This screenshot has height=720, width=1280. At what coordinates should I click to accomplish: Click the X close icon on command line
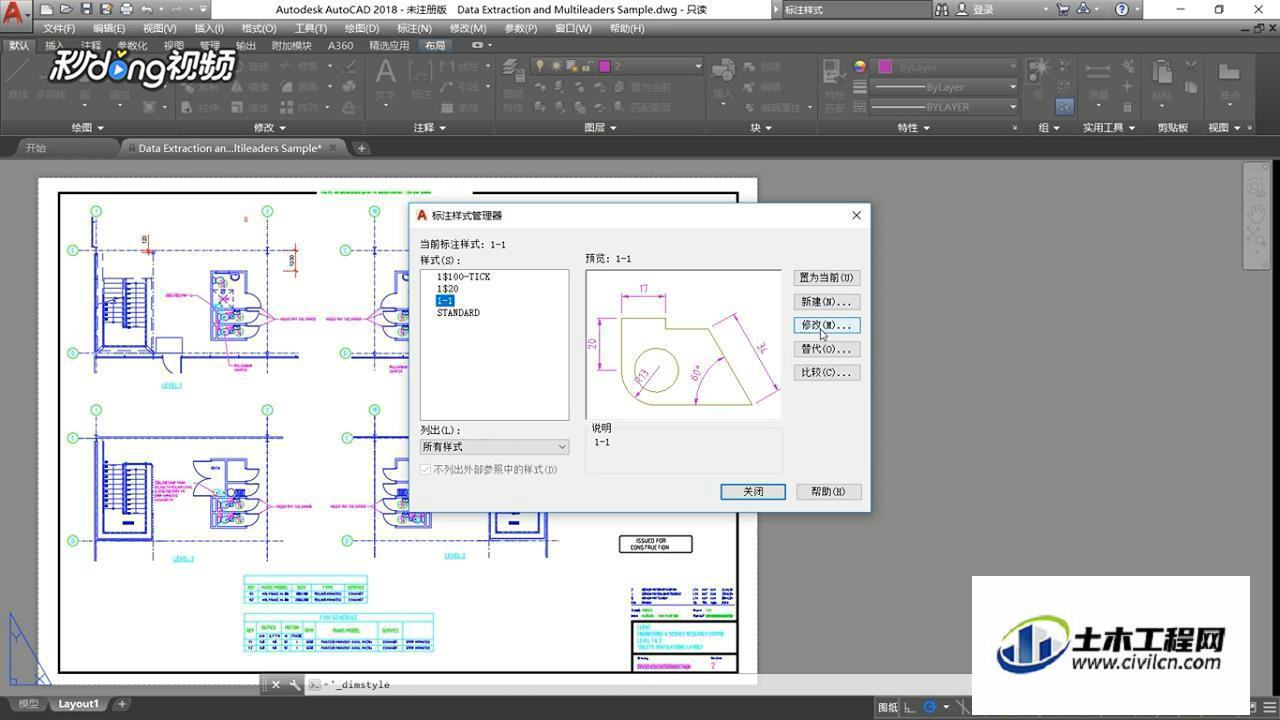click(276, 685)
